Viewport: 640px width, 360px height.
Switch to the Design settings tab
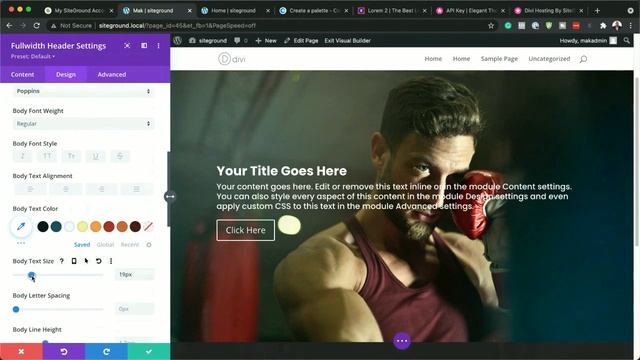coord(66,74)
